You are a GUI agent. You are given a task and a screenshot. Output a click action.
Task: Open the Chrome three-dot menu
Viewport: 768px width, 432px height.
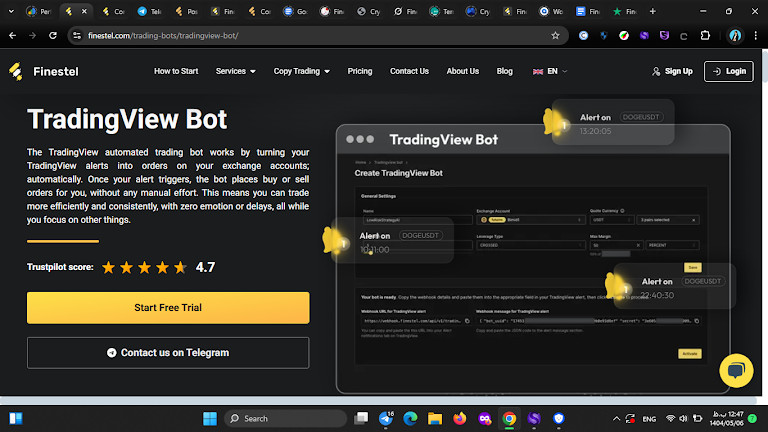coord(756,35)
